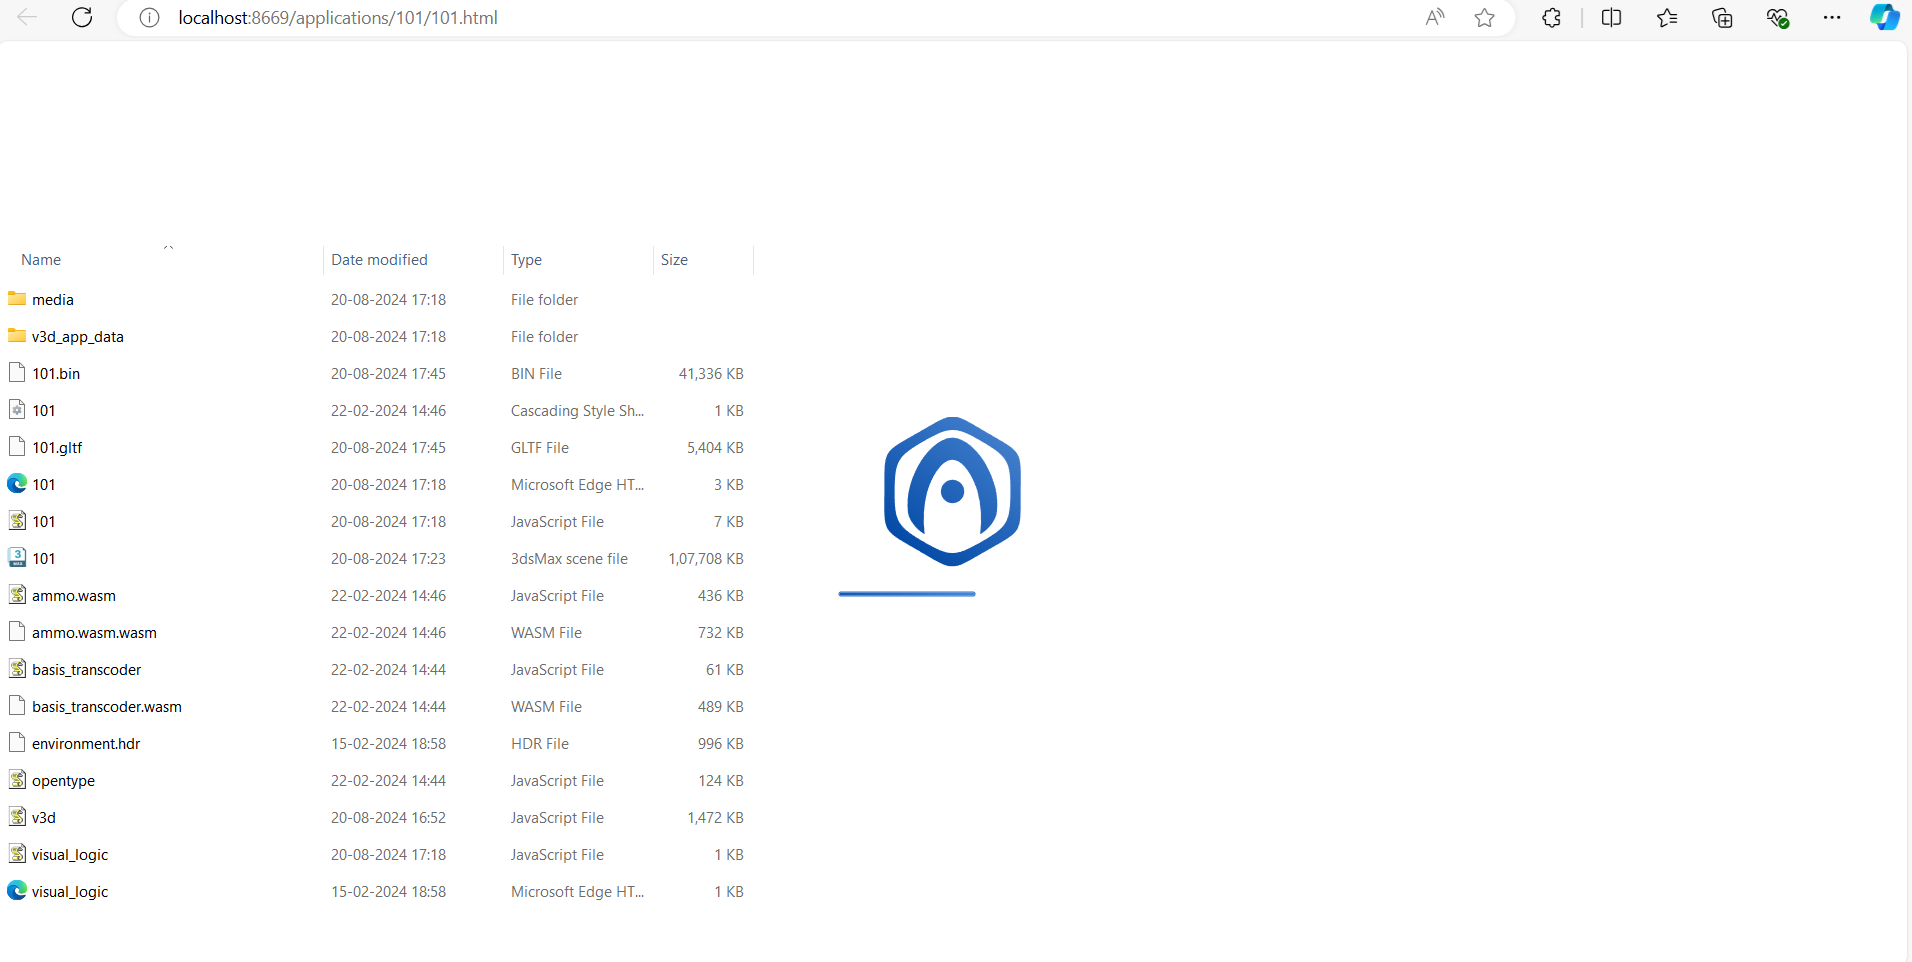Sort by Size column header
Screen dimensions: 1912x962
[674, 260]
